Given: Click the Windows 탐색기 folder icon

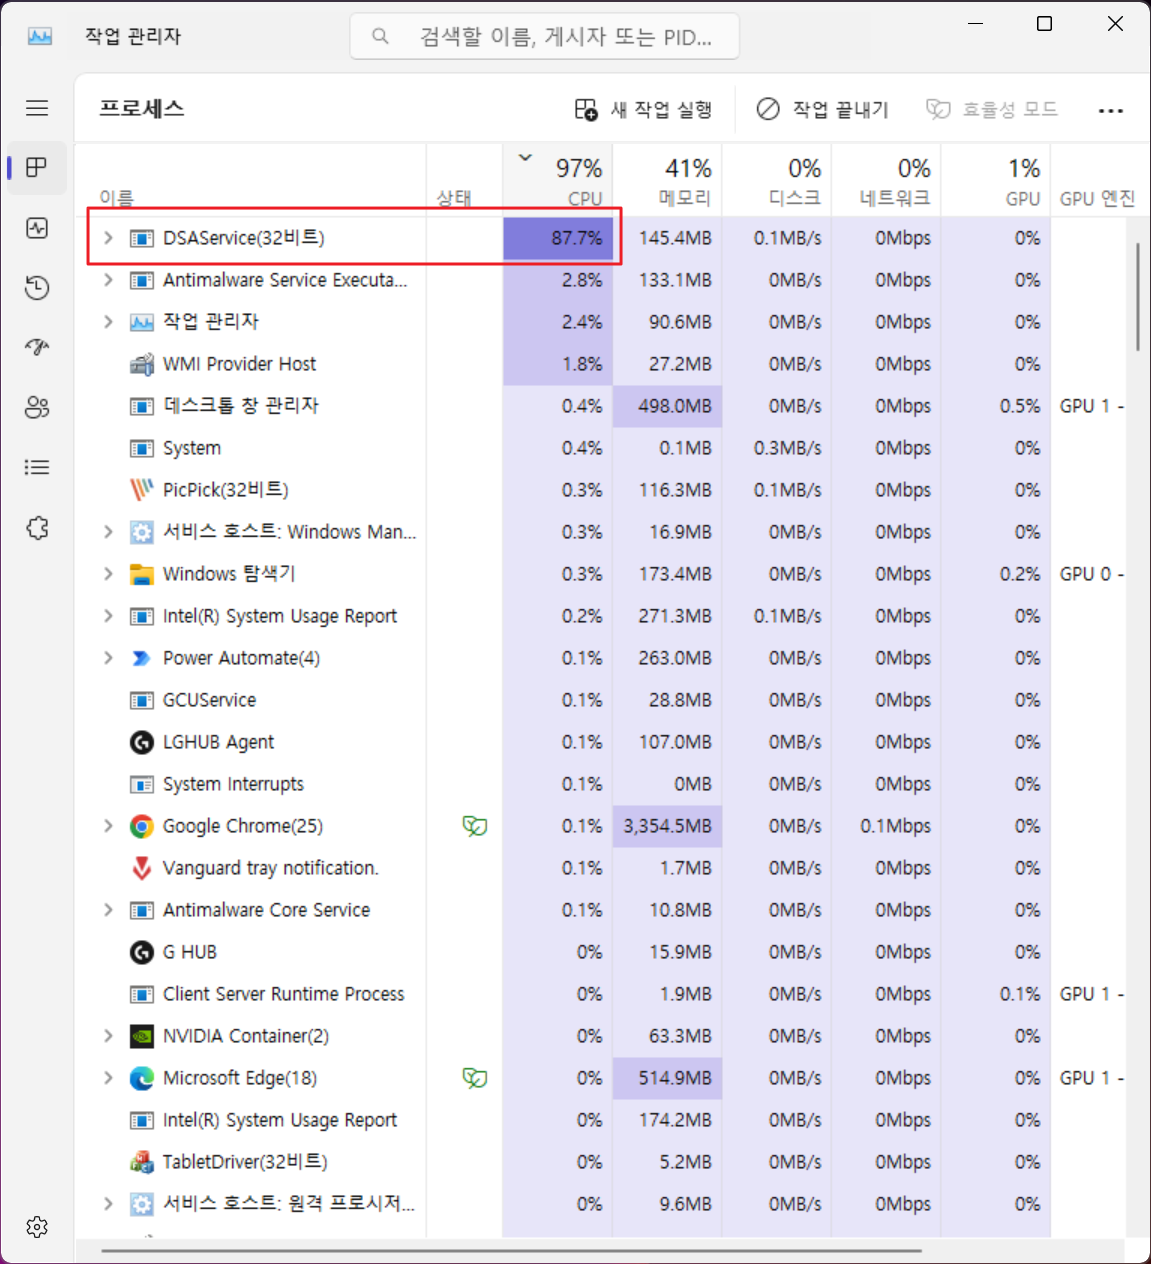Looking at the screenshot, I should pos(142,574).
